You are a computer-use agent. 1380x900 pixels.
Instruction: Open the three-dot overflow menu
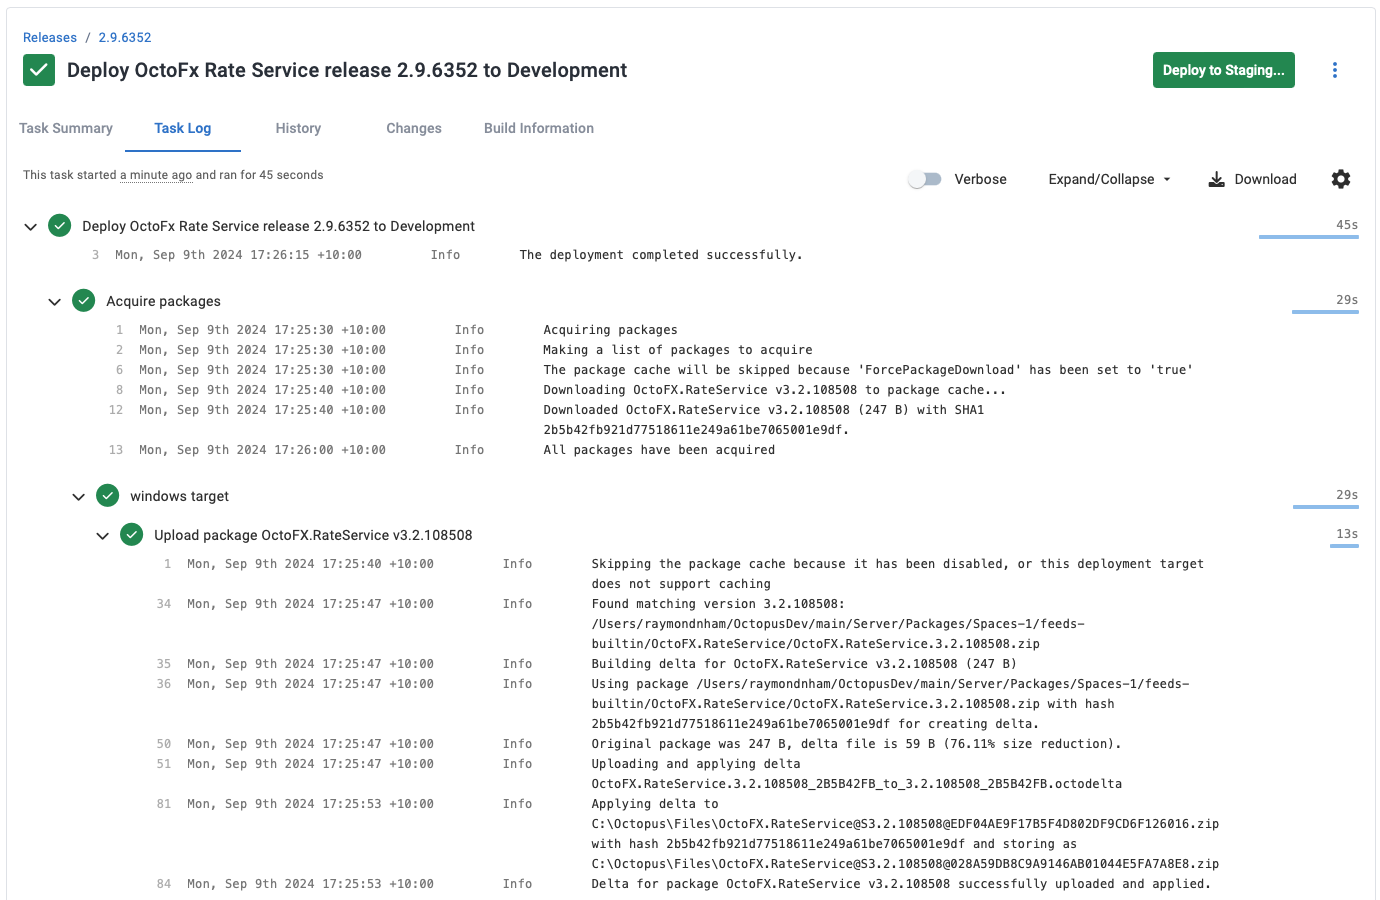tap(1335, 70)
